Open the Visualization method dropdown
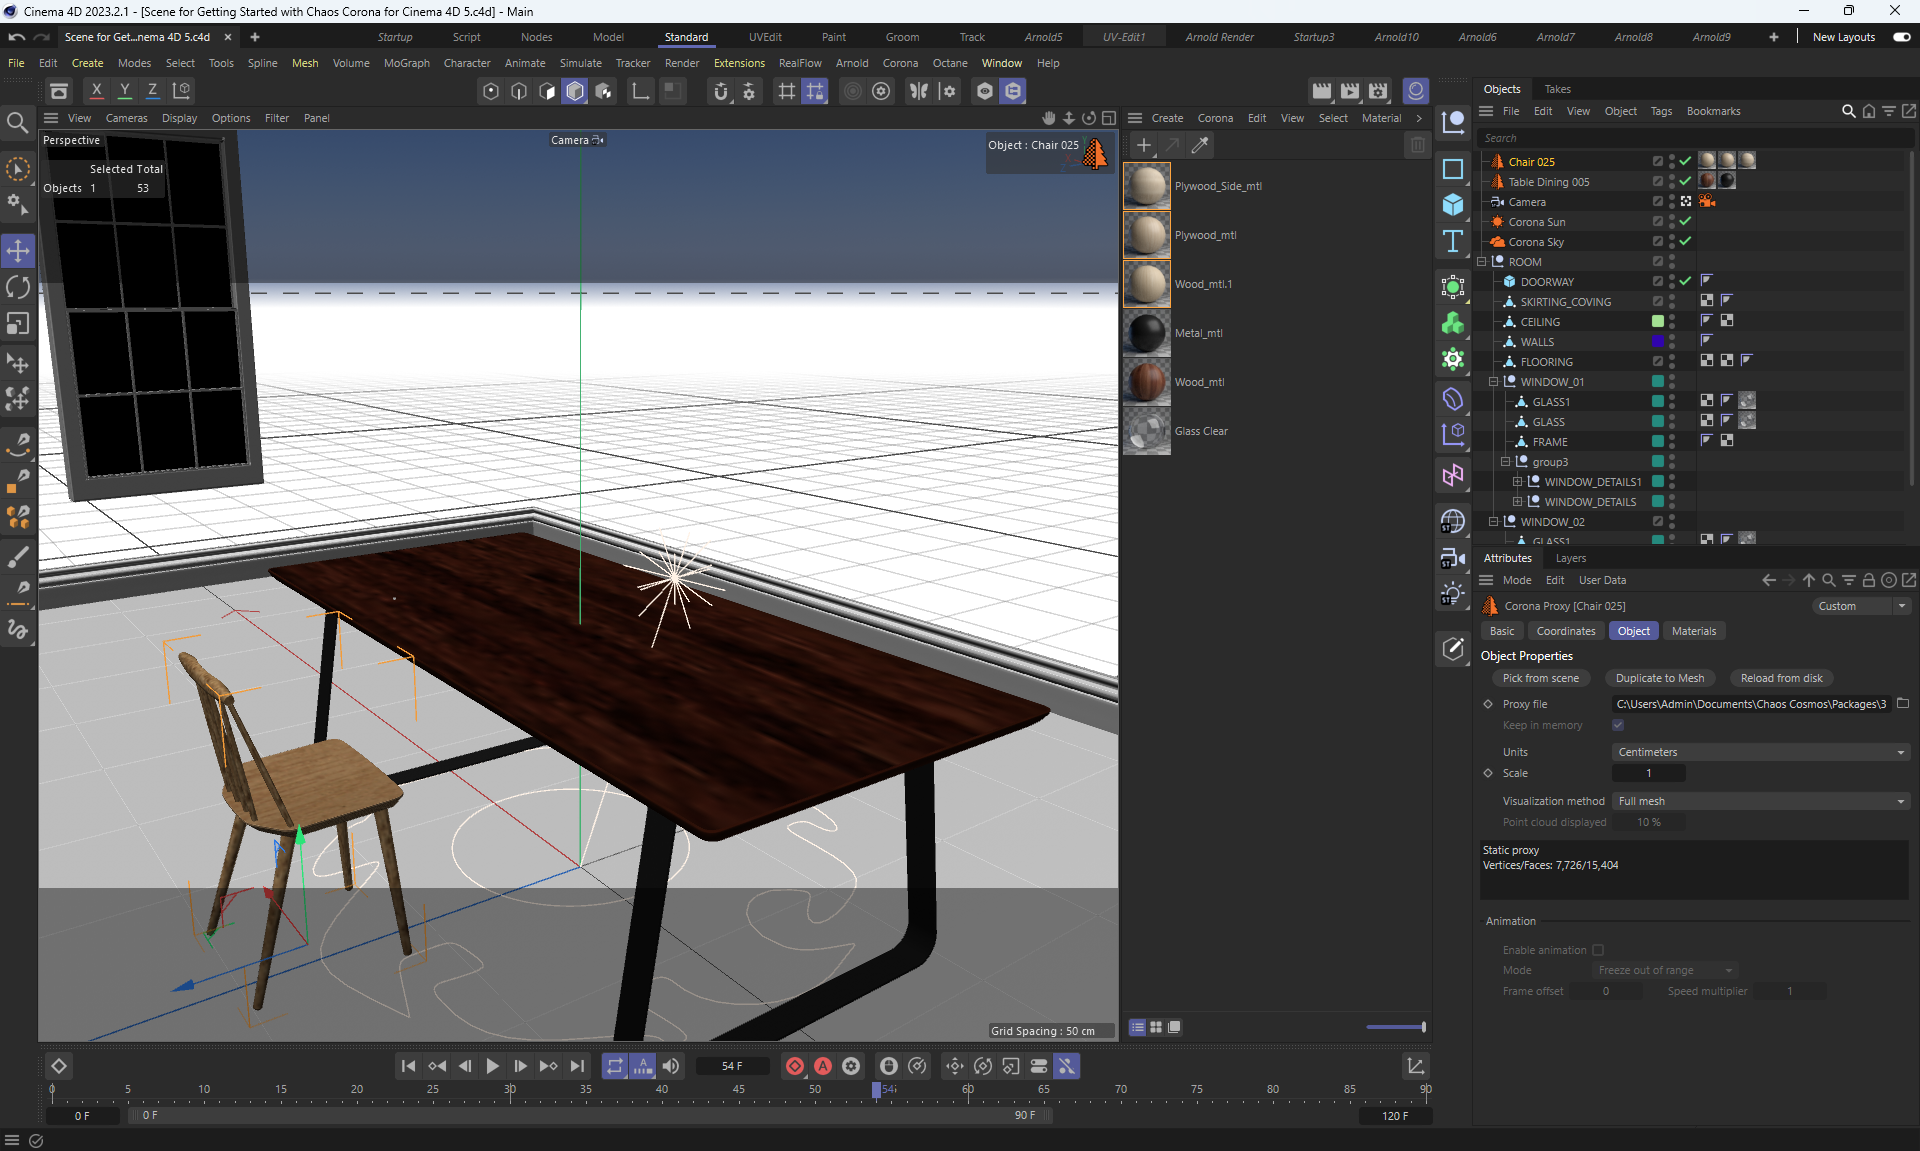This screenshot has width=1920, height=1151. point(1760,801)
